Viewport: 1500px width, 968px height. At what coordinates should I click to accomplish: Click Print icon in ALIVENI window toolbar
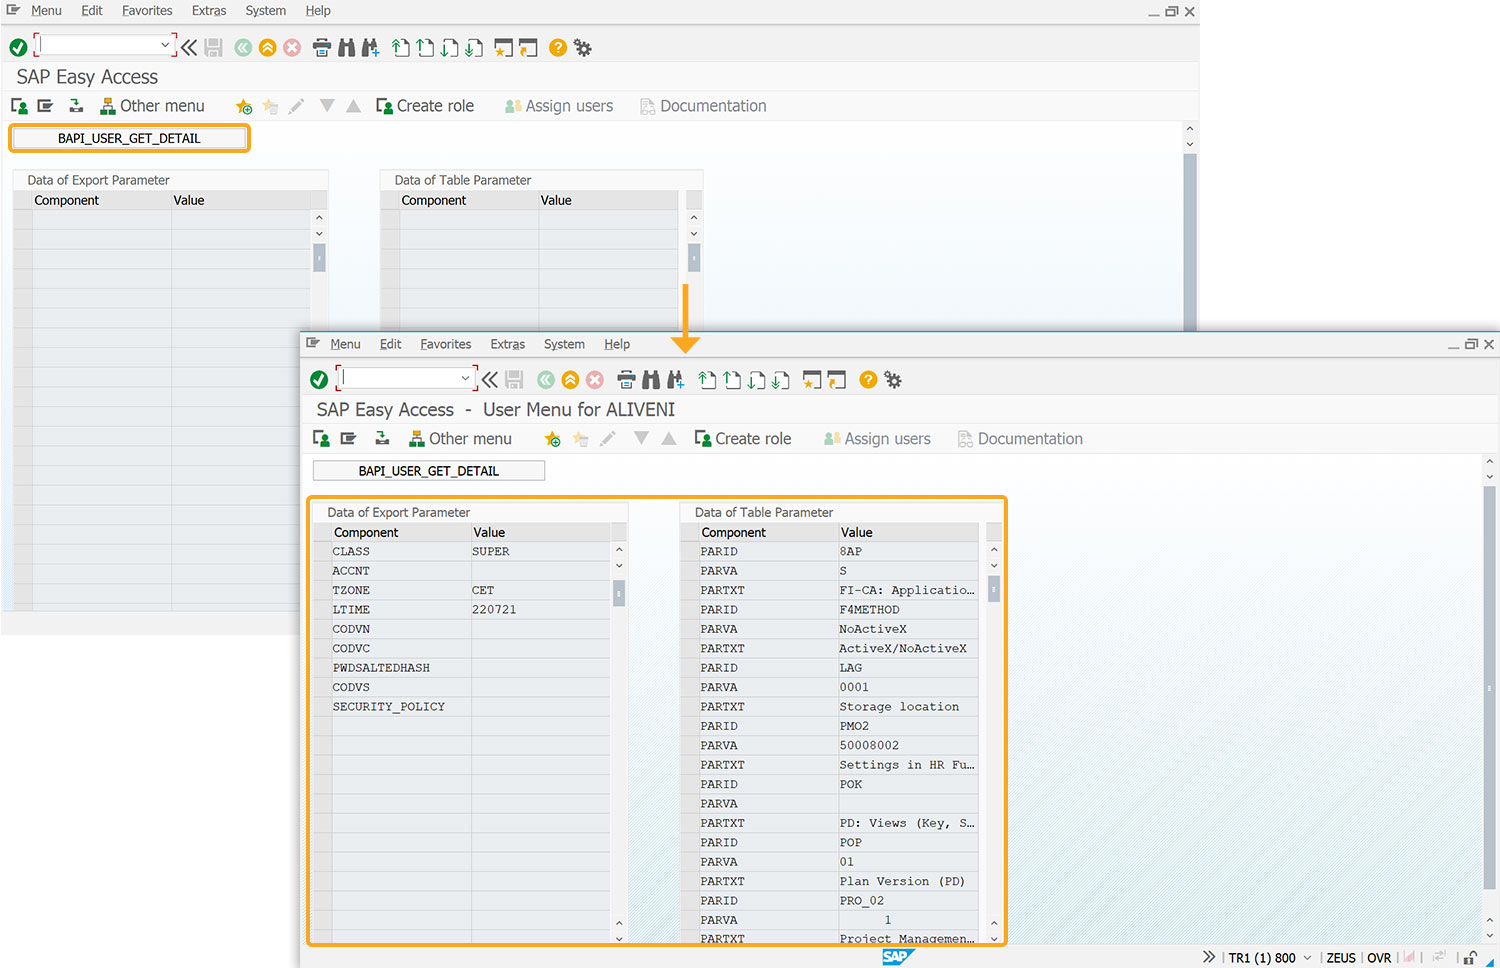[626, 380]
